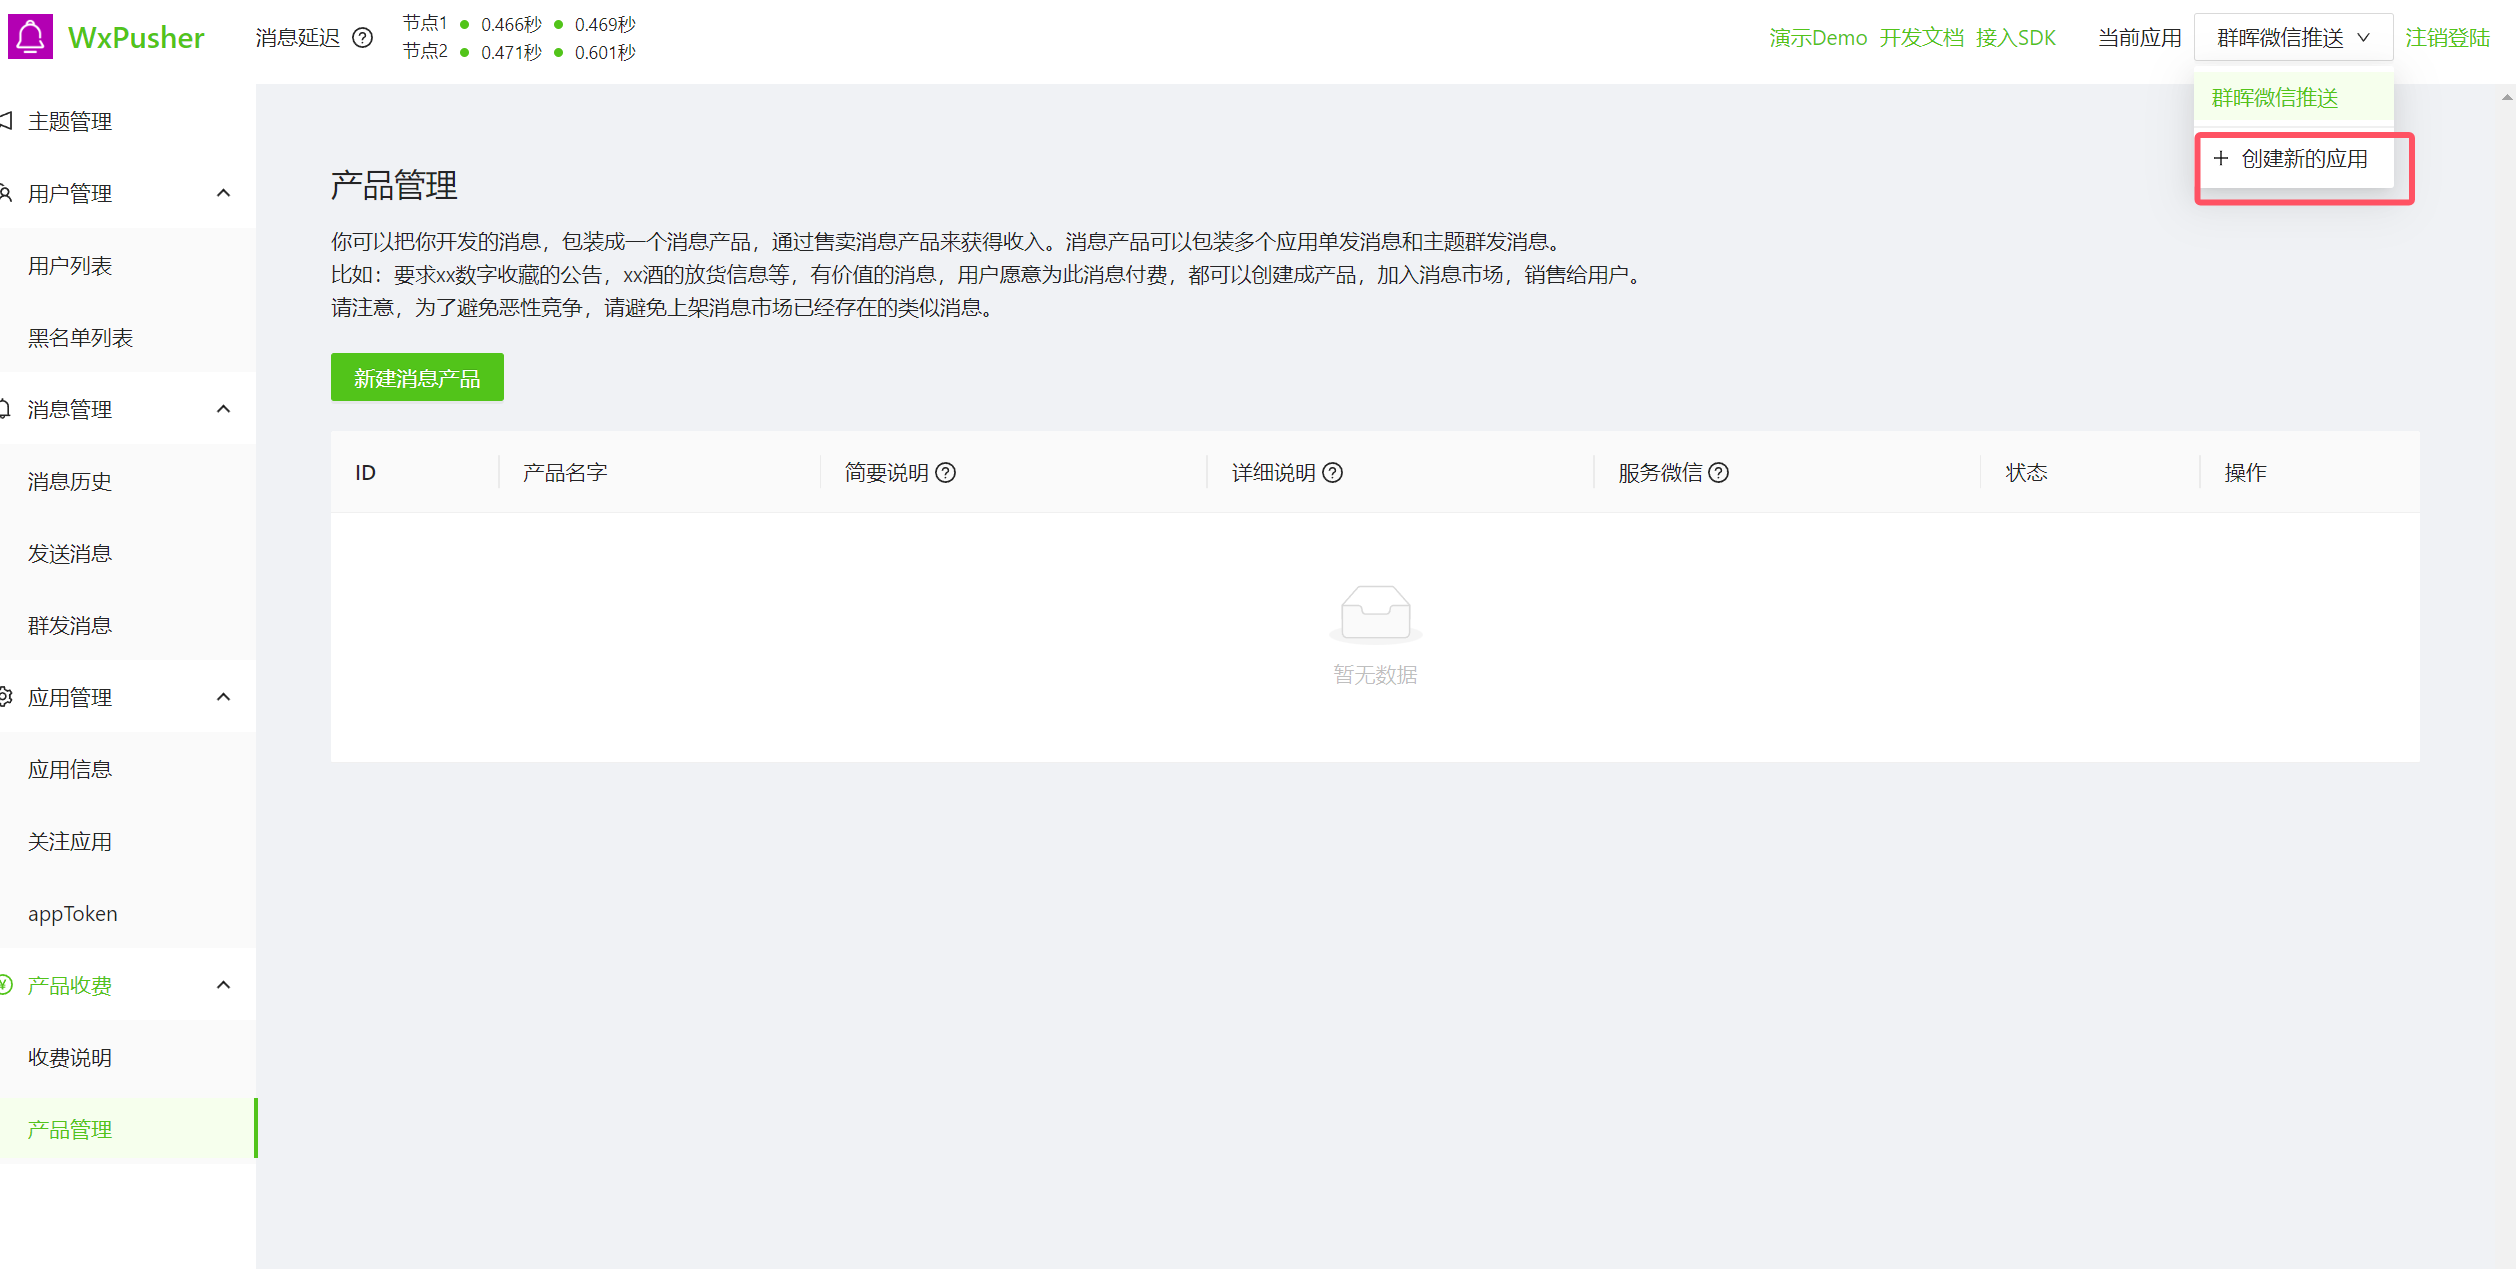
Task: Click the 节点2 latency 0.601秒 value
Action: [605, 52]
